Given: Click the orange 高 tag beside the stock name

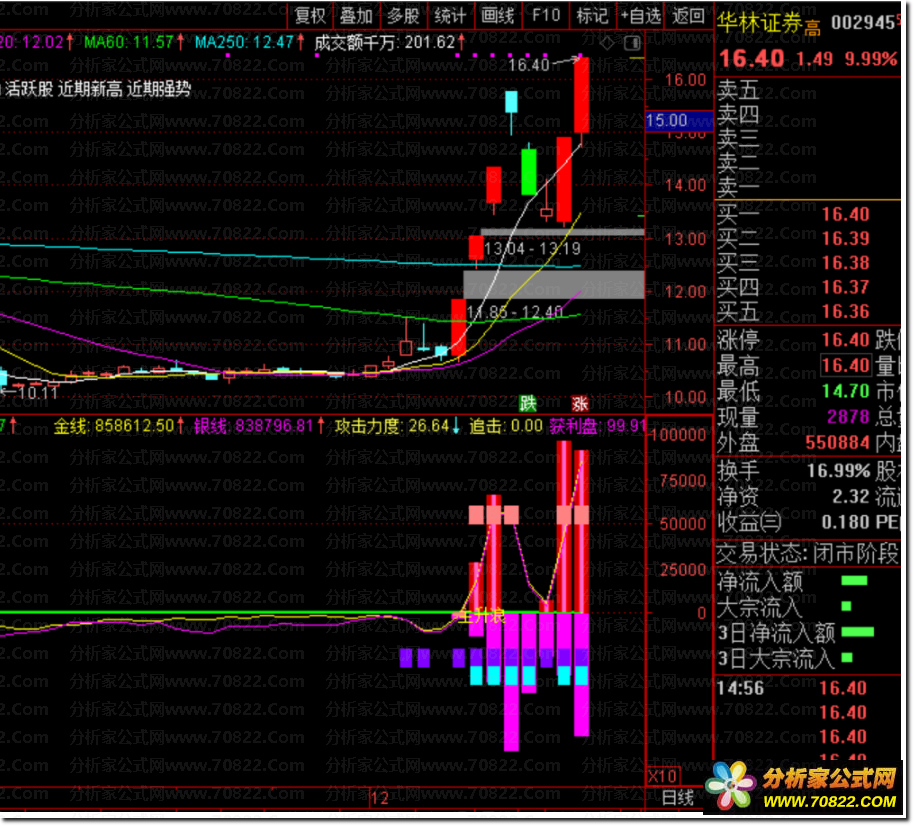Looking at the screenshot, I should coord(813,27).
